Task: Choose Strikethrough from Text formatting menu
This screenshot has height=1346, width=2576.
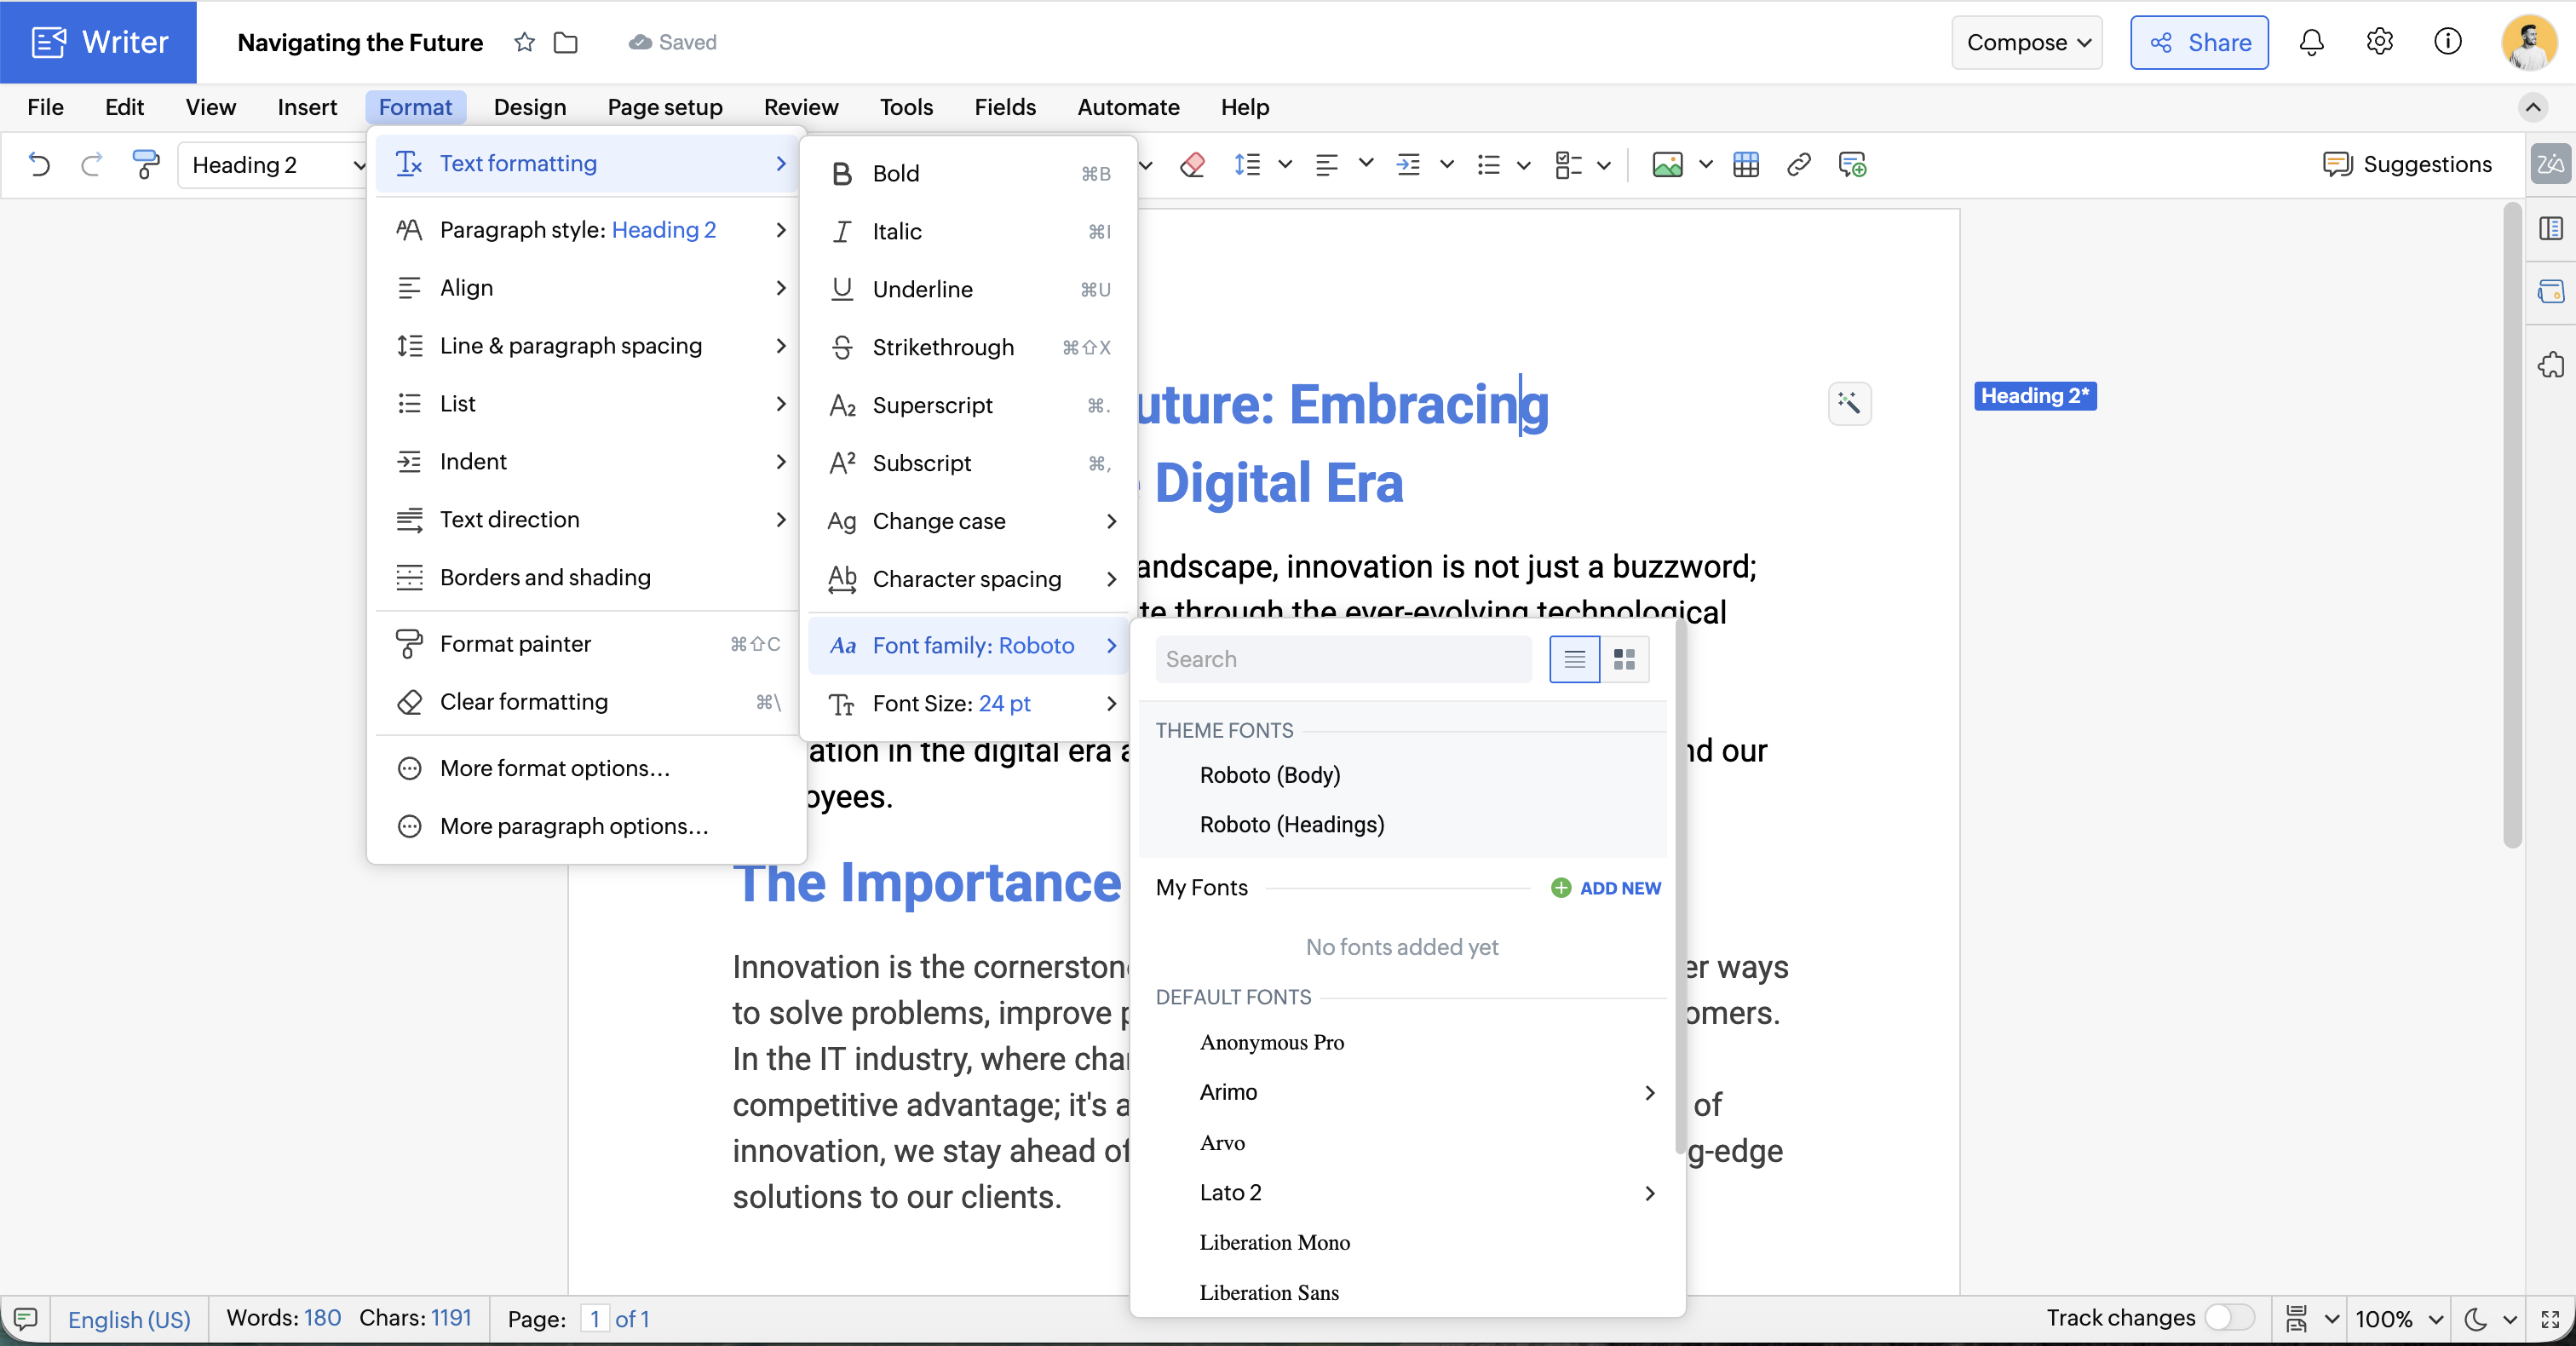Action: click(x=942, y=347)
